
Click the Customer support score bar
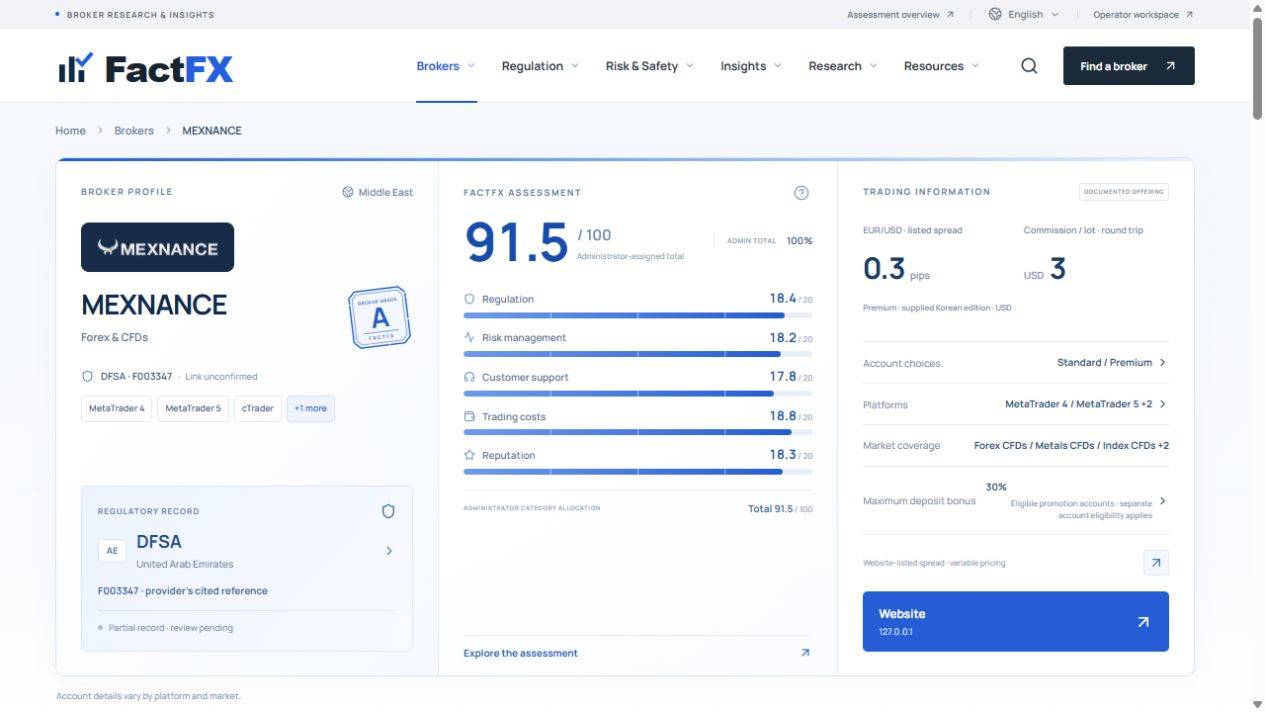(638, 393)
